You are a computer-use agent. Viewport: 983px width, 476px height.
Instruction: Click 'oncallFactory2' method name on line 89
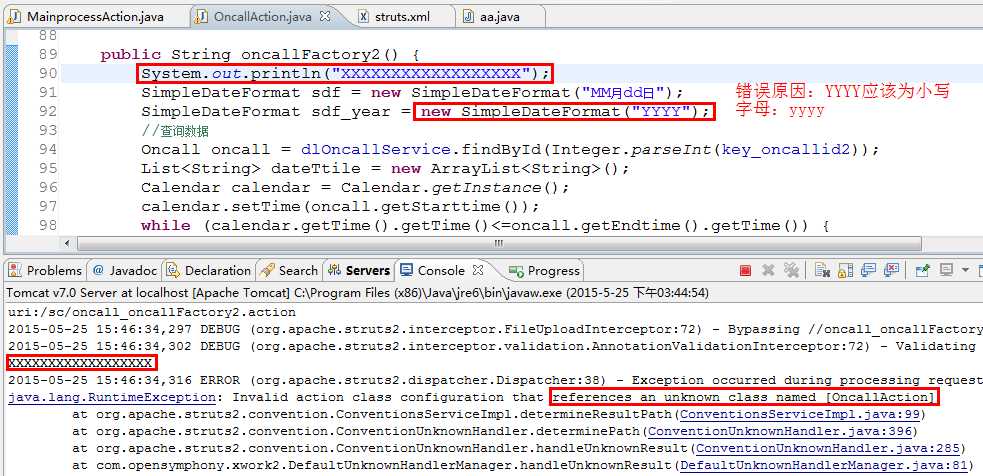[x=312, y=55]
